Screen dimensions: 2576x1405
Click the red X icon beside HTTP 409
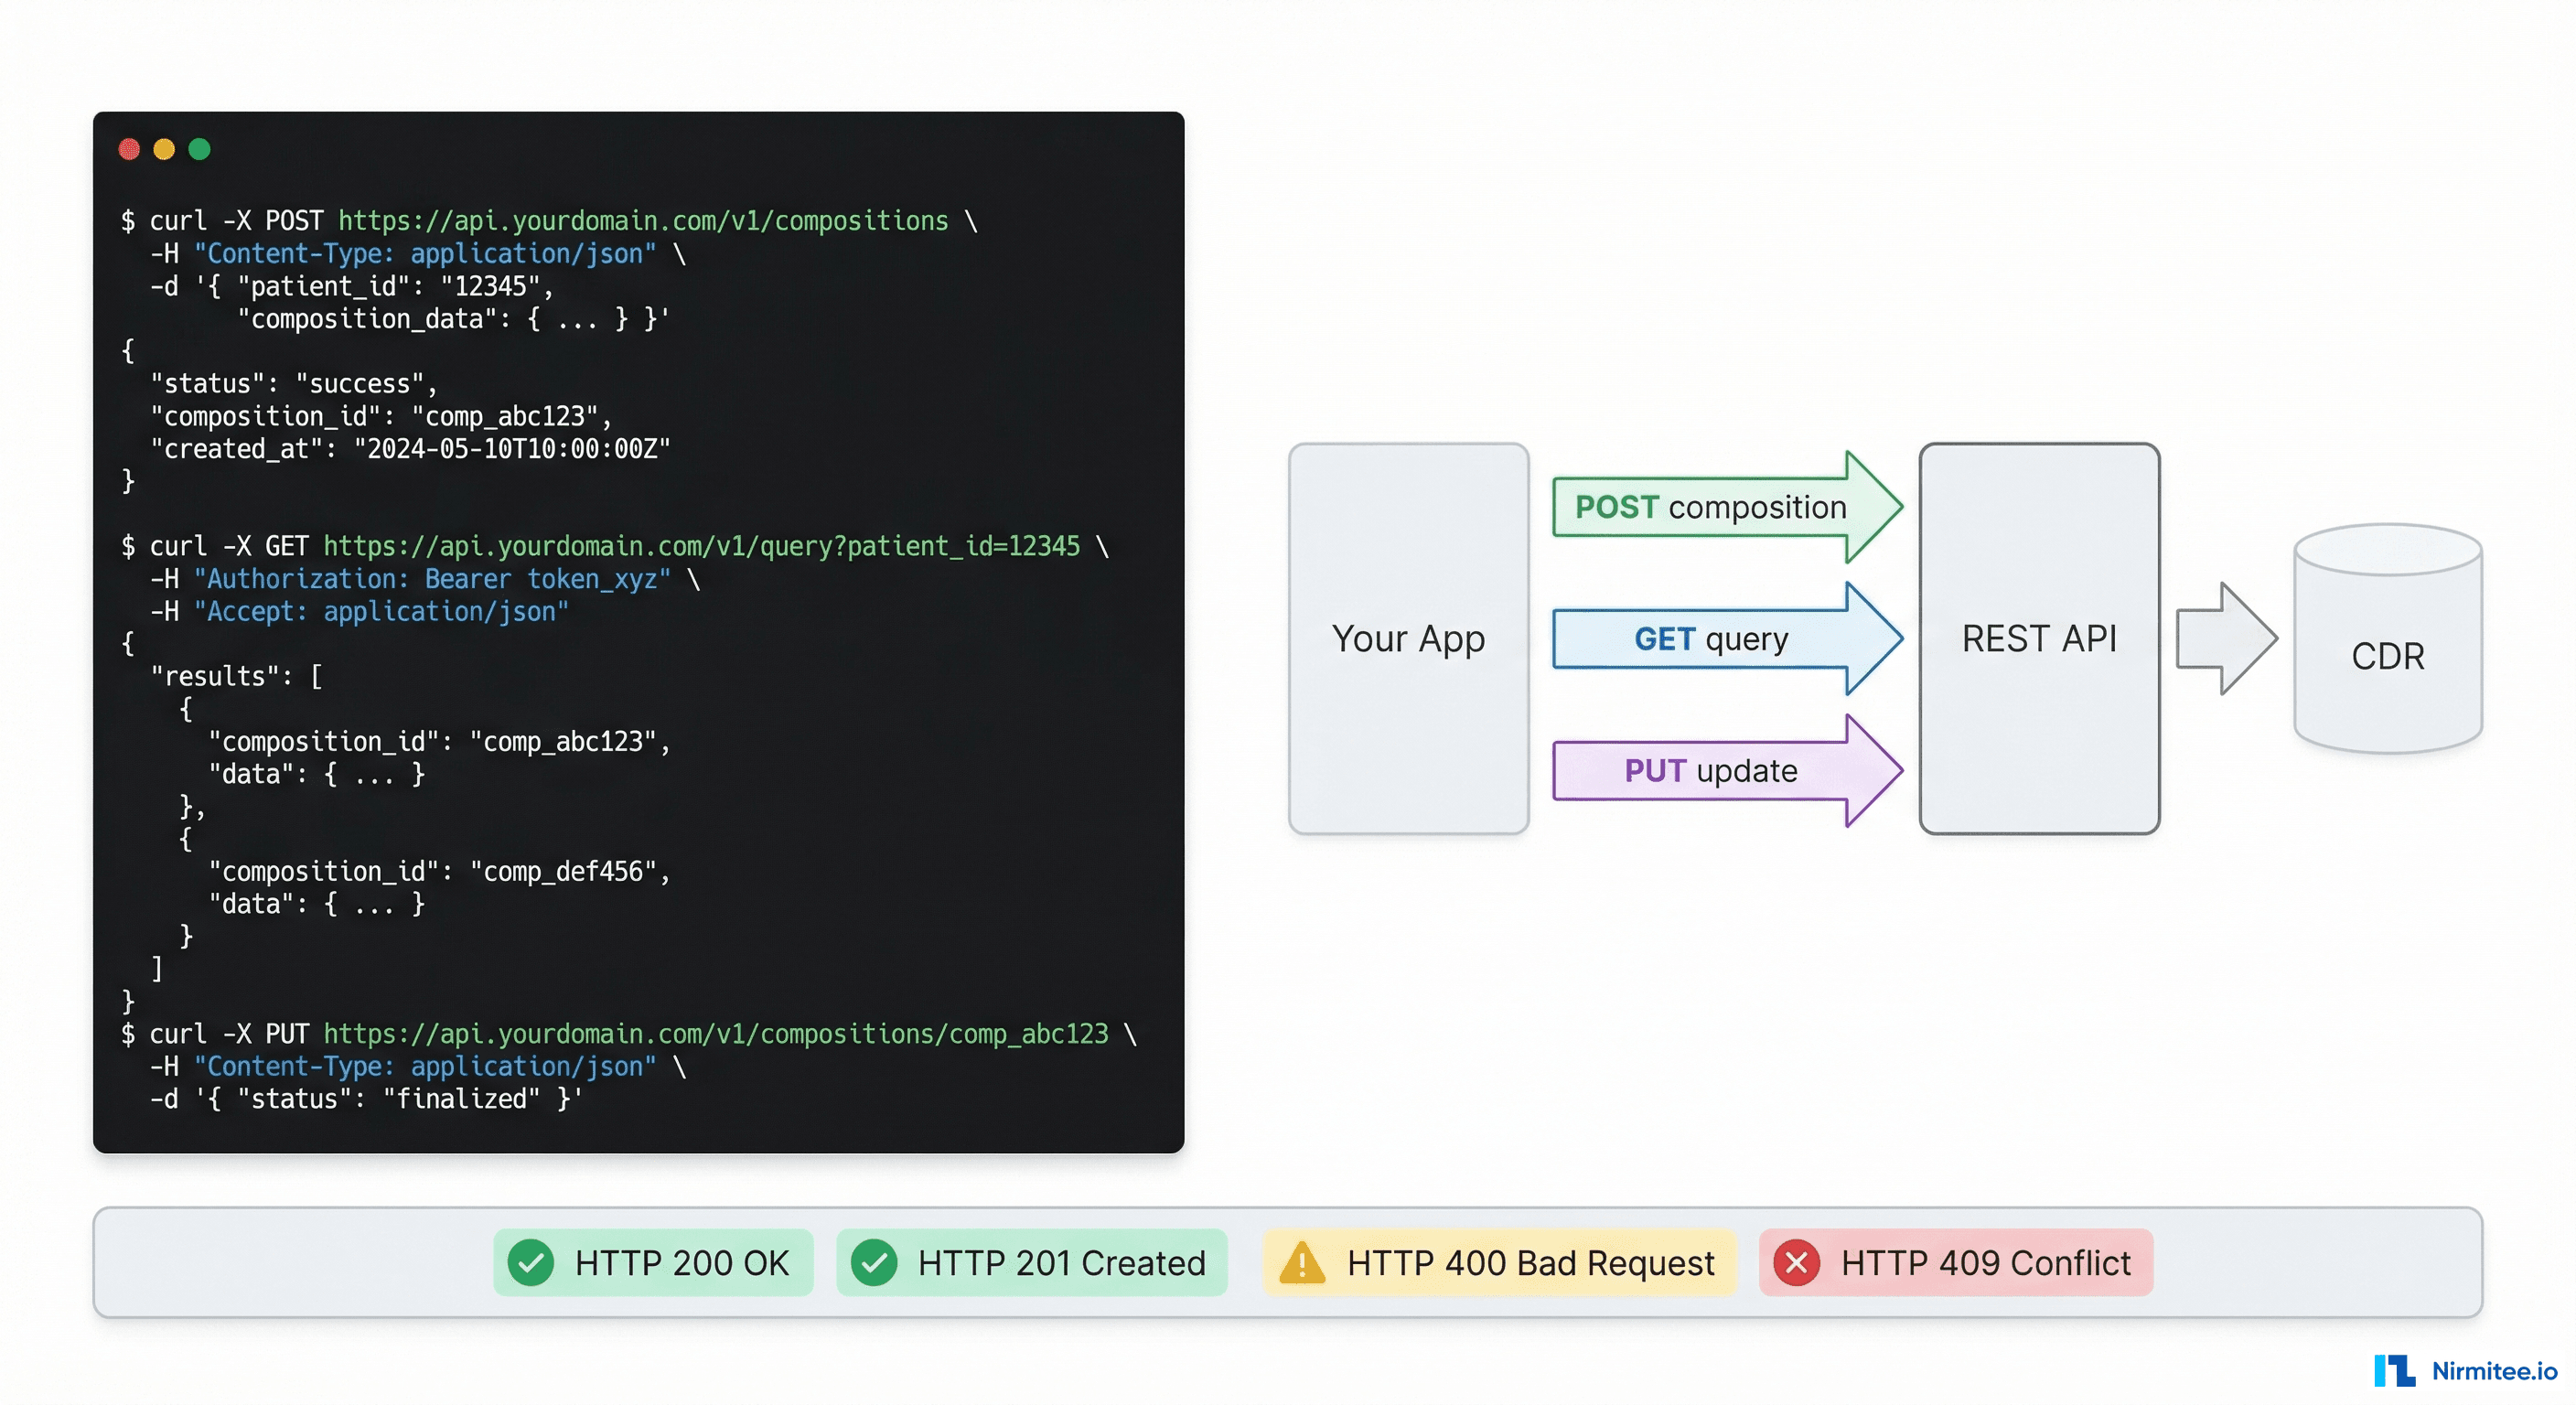pos(1796,1263)
